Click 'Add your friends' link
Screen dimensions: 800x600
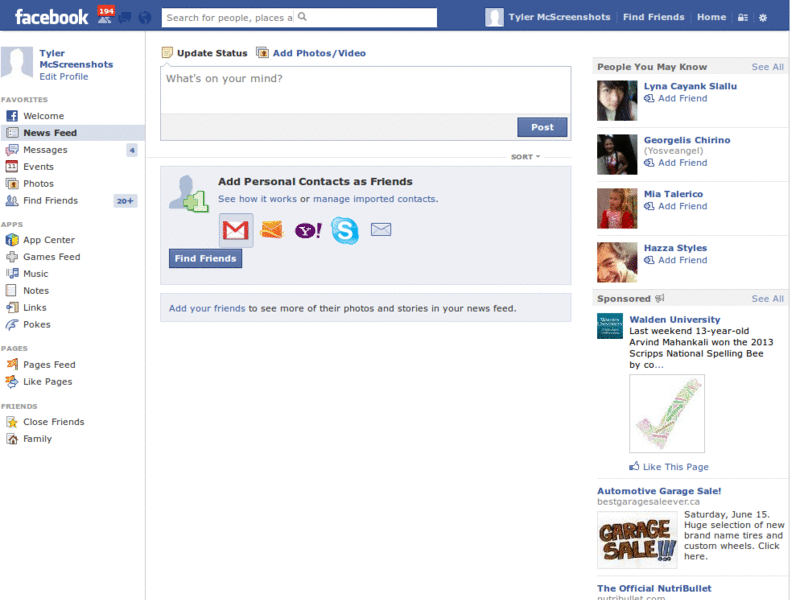[207, 308]
